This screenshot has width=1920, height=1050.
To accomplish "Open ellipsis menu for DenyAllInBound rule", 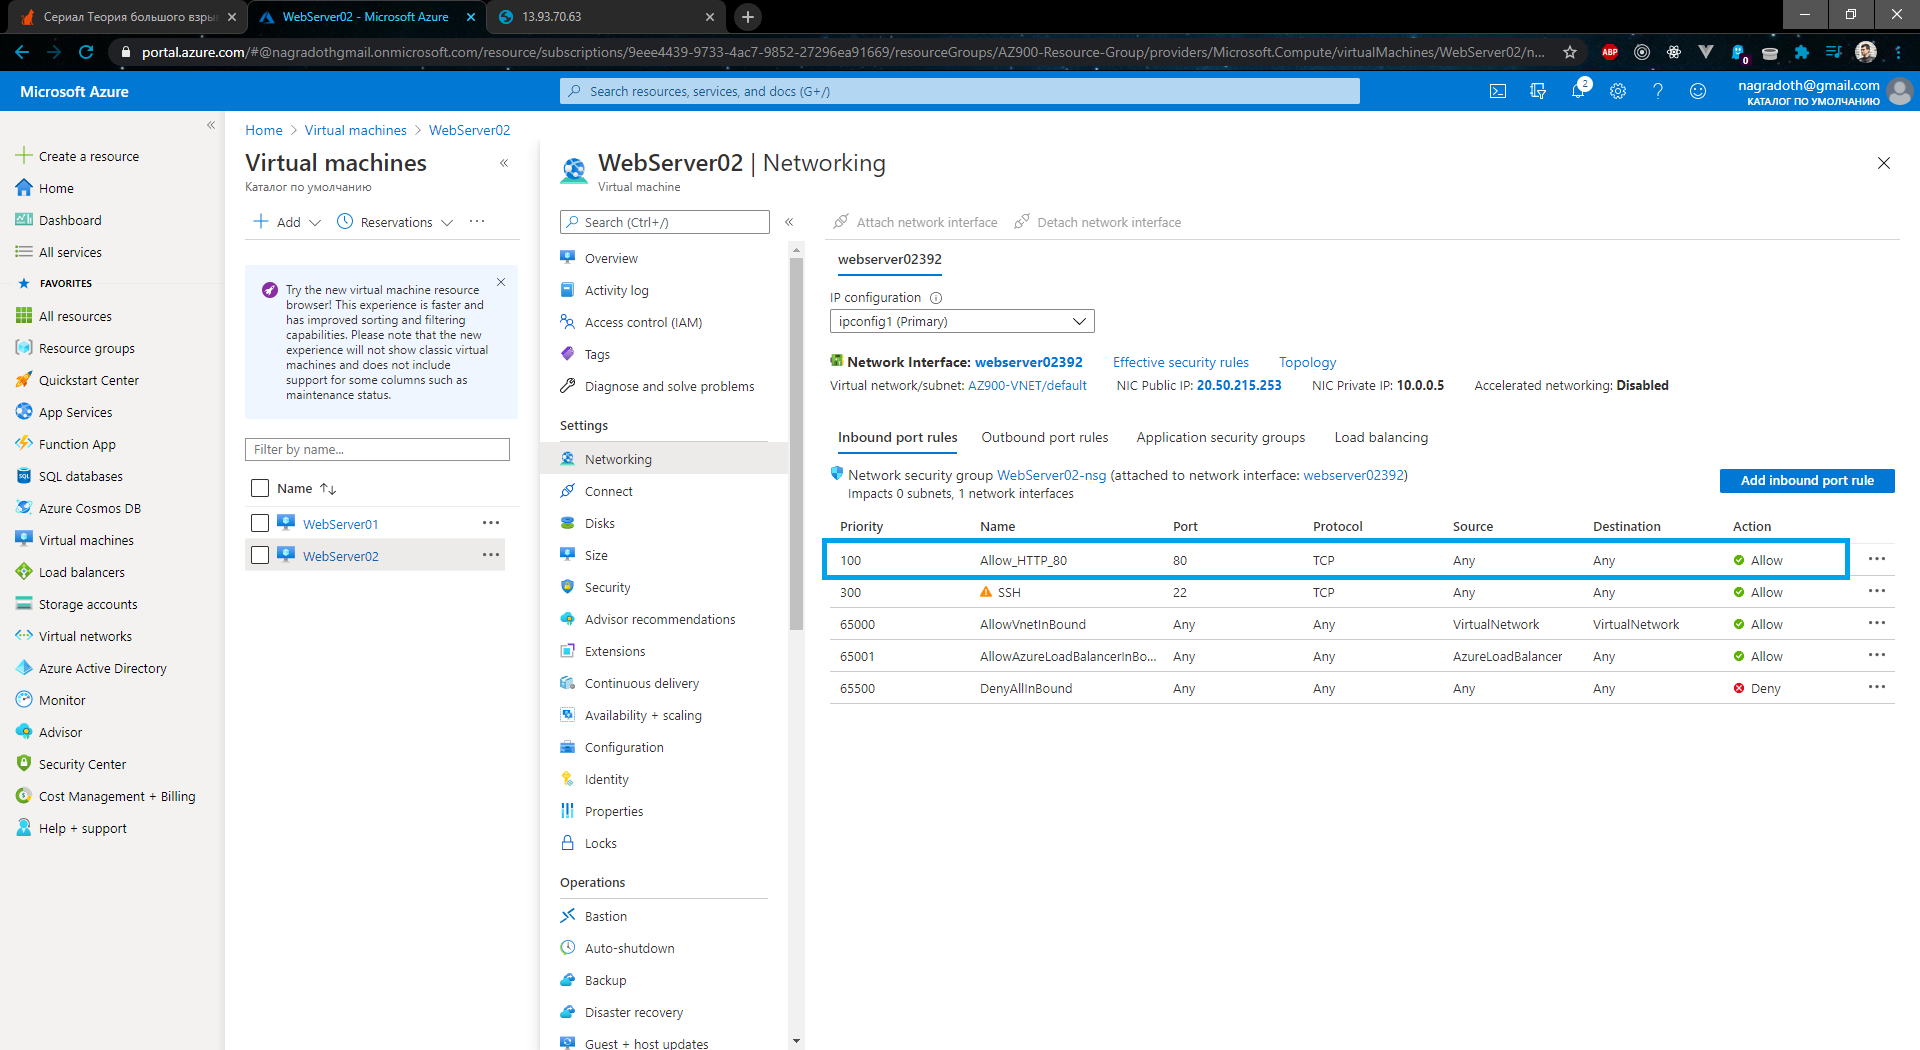I will coord(1877,687).
